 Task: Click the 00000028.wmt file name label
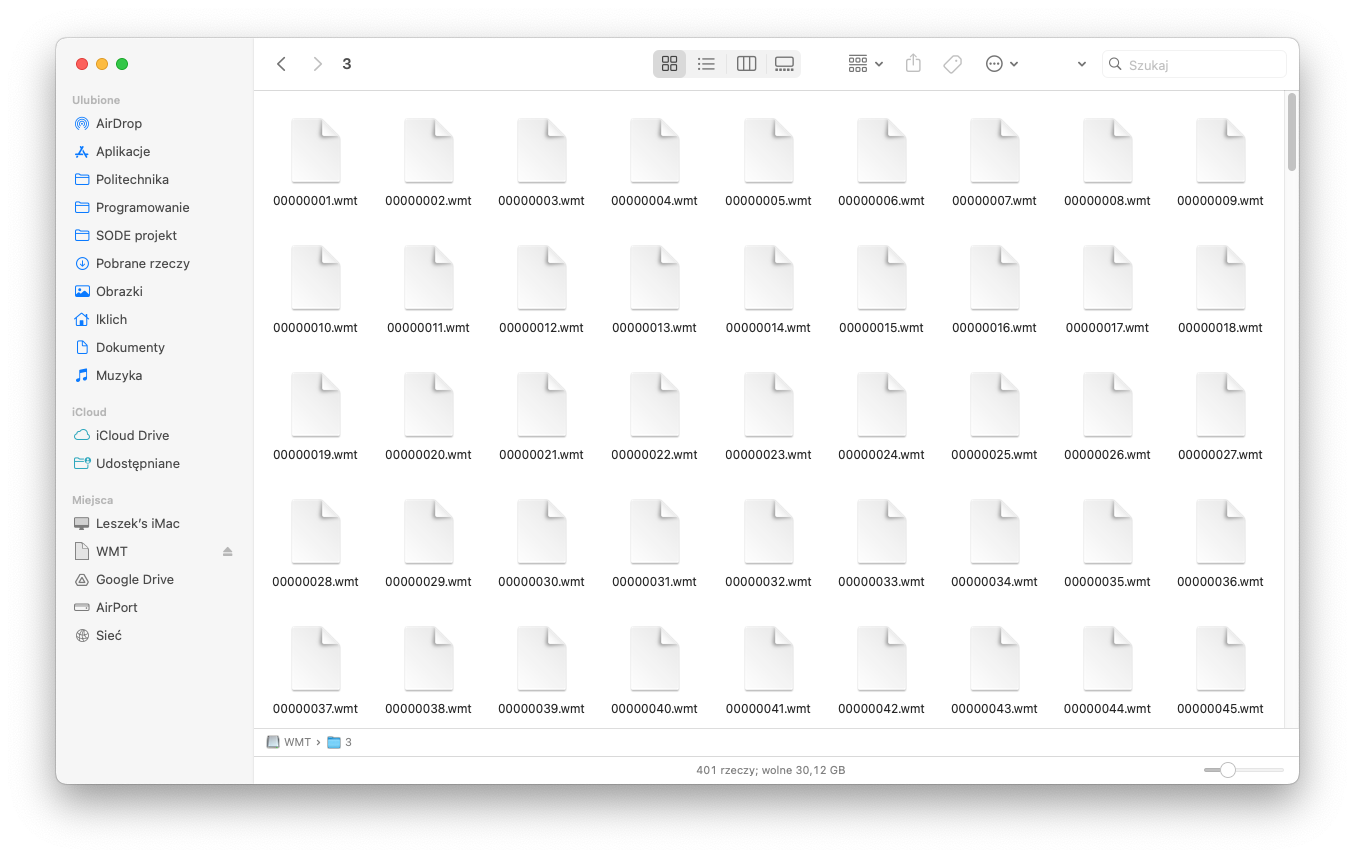tap(315, 582)
